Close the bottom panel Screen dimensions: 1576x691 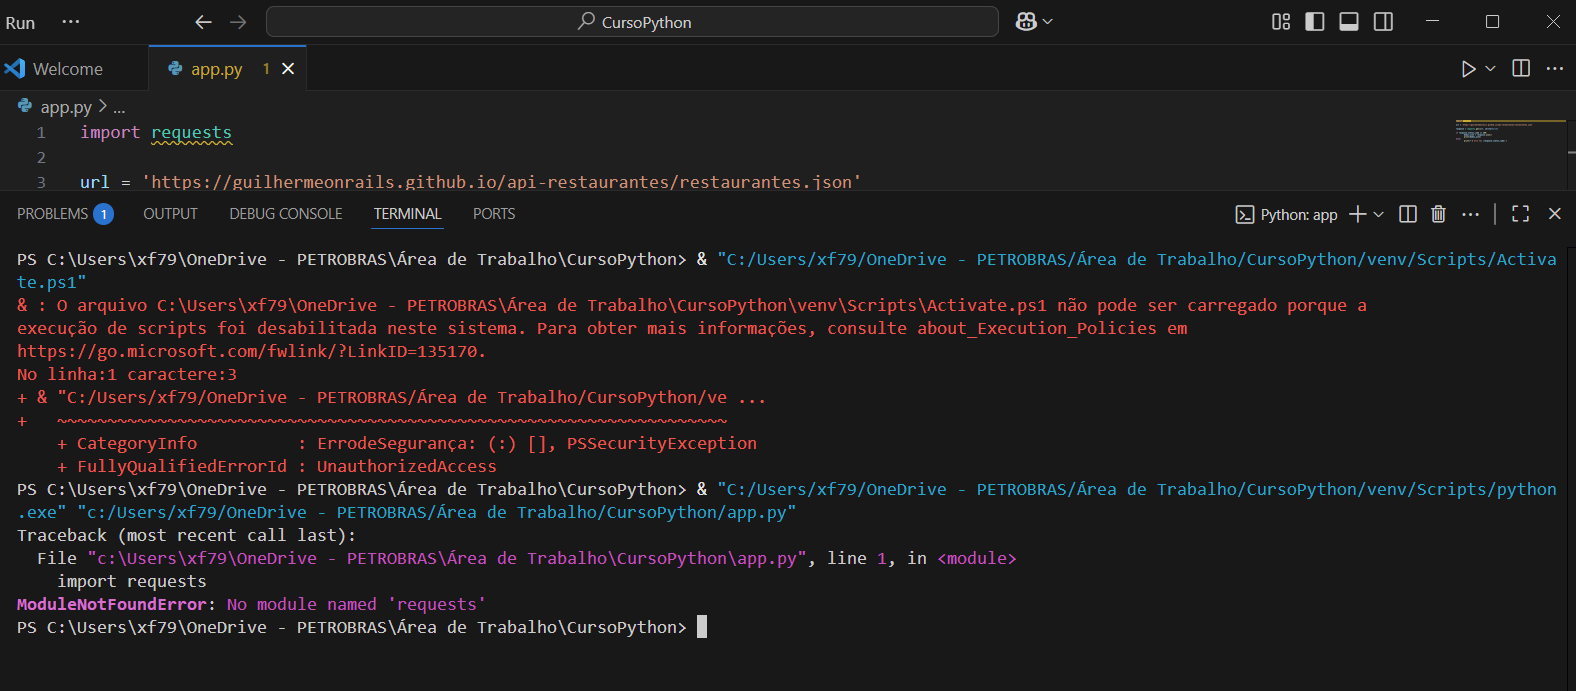(x=1555, y=214)
